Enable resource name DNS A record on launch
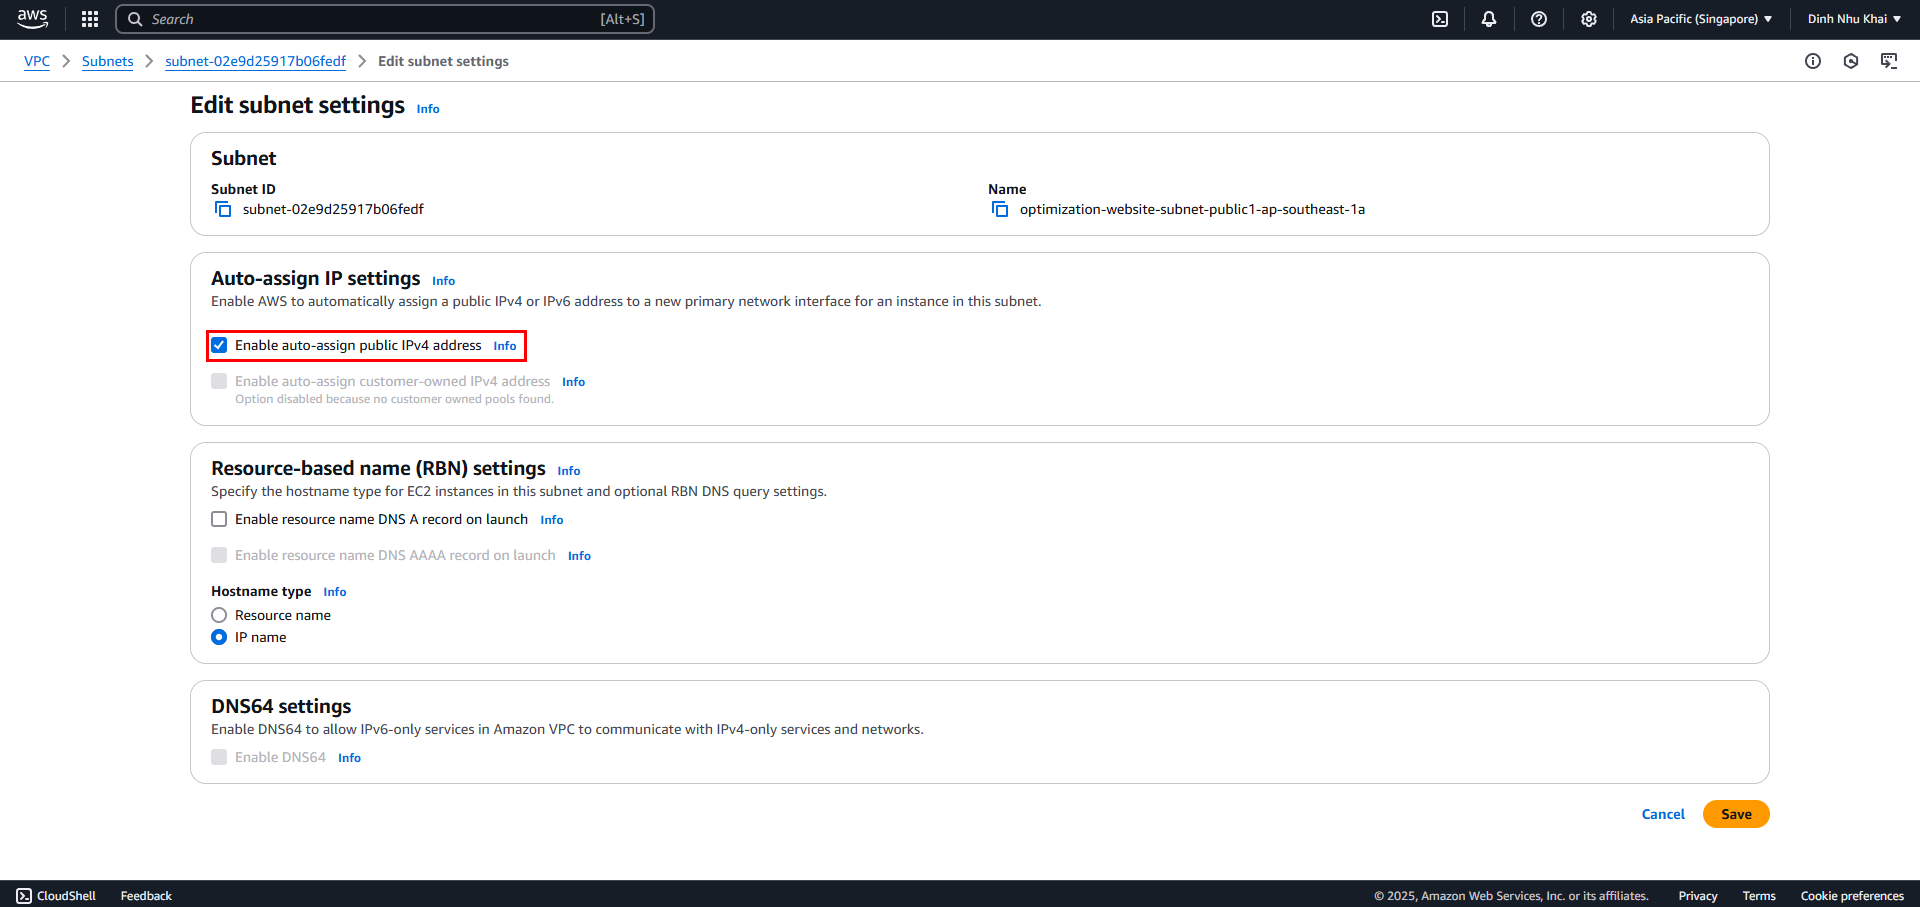1920x907 pixels. [219, 519]
